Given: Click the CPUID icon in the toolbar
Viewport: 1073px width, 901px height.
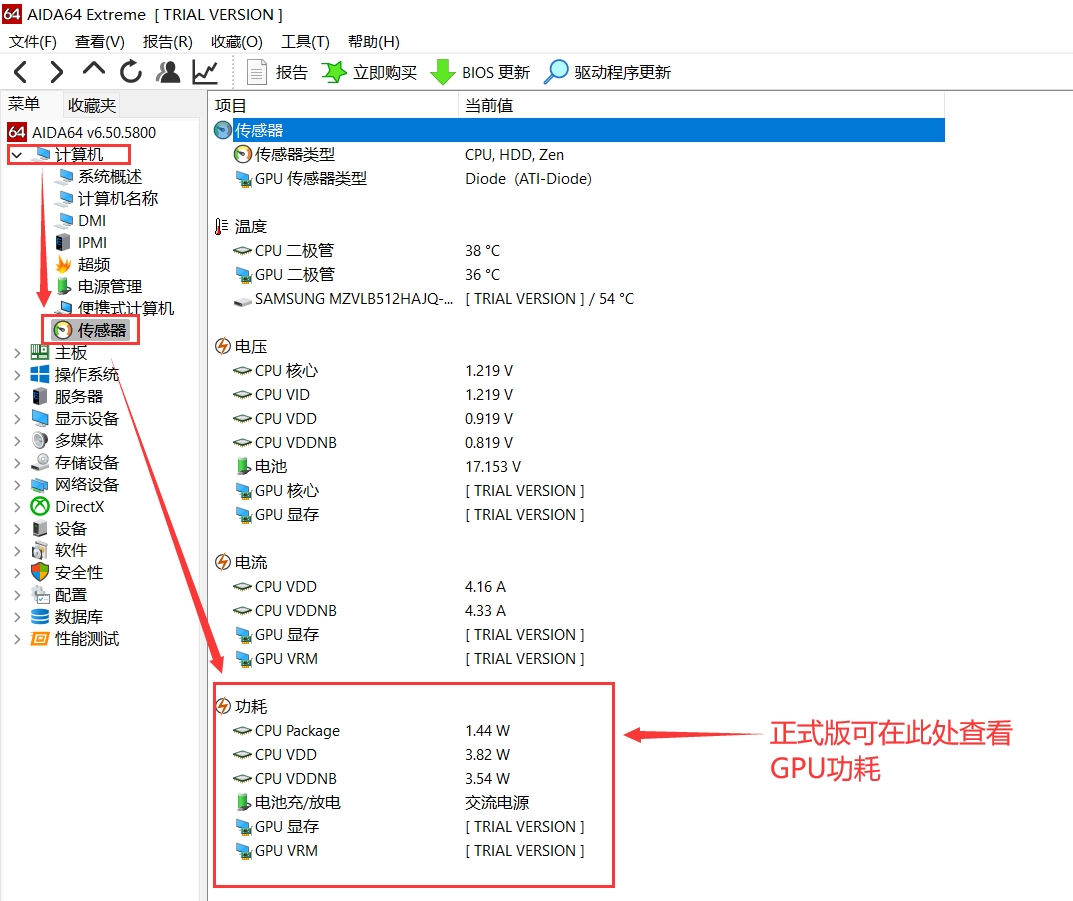Looking at the screenshot, I should [167, 71].
